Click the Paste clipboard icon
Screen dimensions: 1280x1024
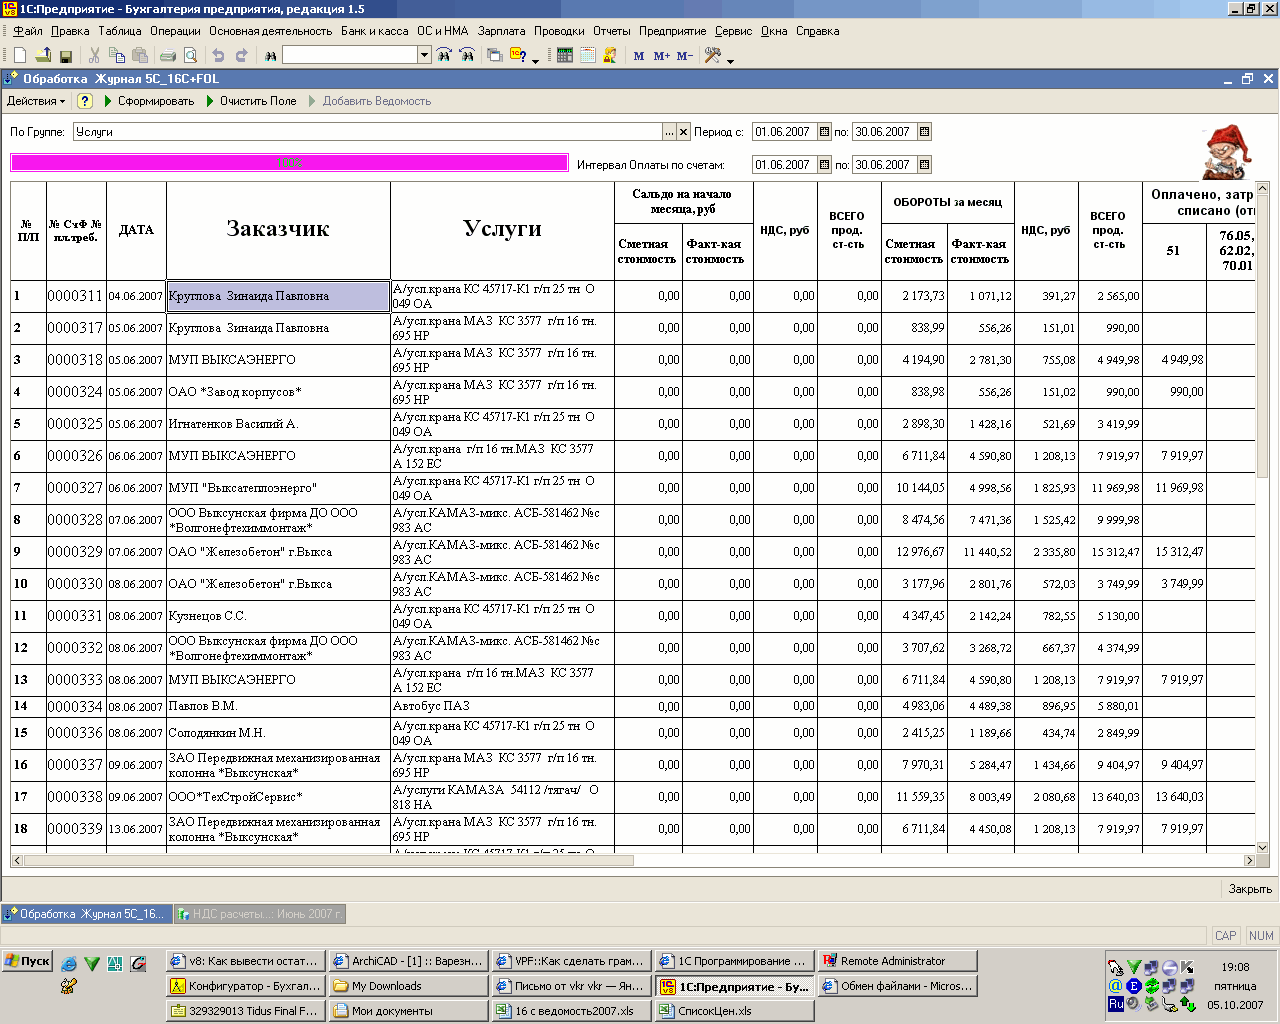[x=140, y=56]
